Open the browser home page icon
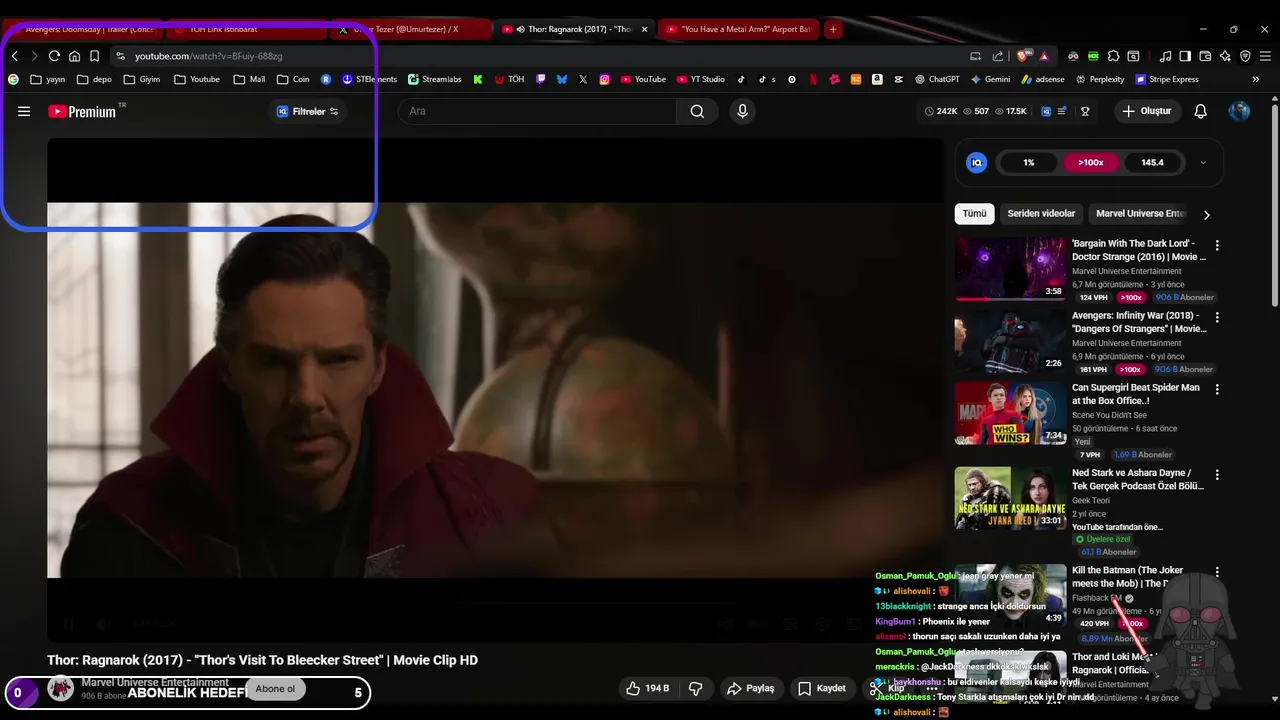 pos(74,56)
